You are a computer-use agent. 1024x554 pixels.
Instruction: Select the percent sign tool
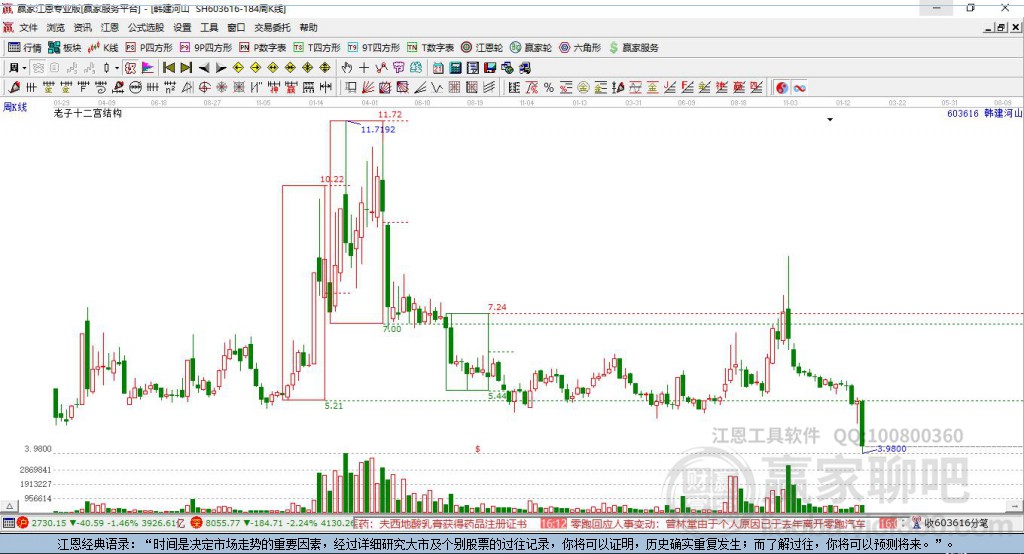click(549, 88)
